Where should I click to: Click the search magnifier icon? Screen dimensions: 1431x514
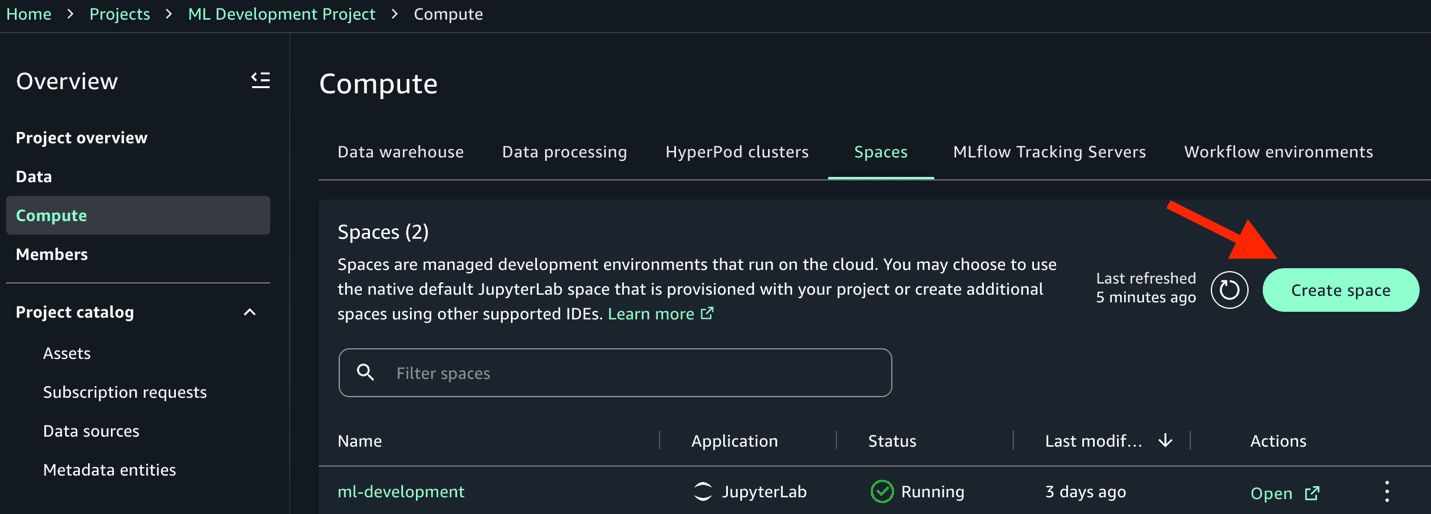coord(366,373)
